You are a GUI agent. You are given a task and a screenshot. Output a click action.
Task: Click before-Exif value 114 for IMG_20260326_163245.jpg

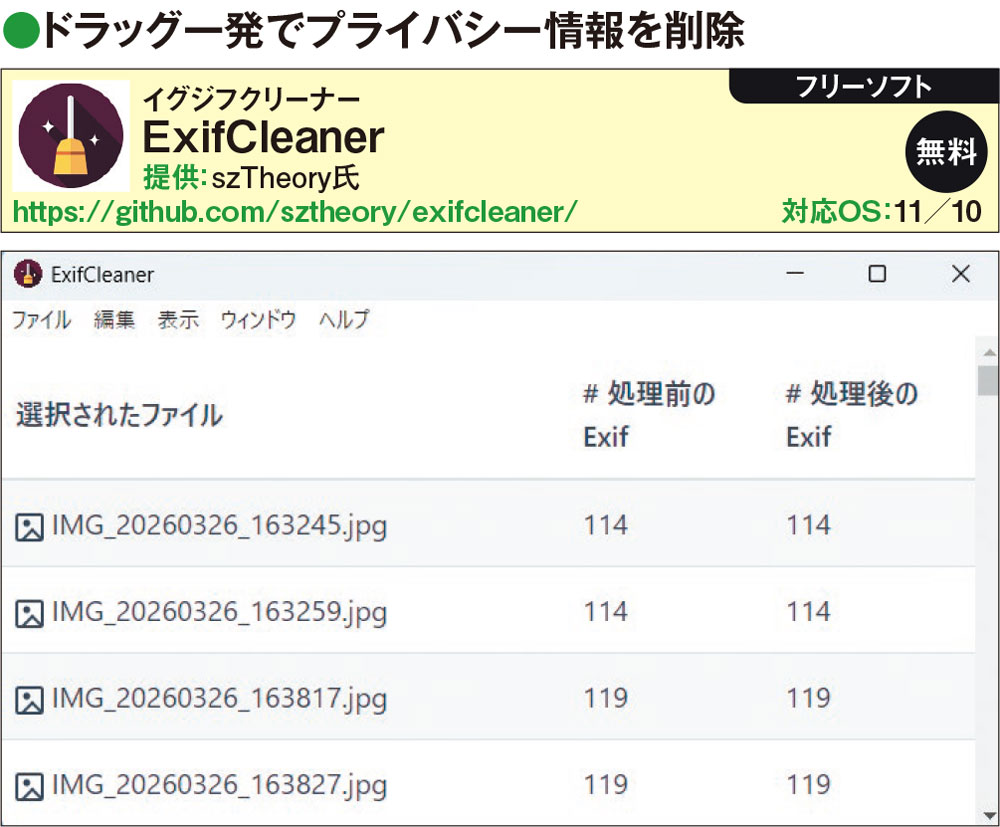pos(606,525)
